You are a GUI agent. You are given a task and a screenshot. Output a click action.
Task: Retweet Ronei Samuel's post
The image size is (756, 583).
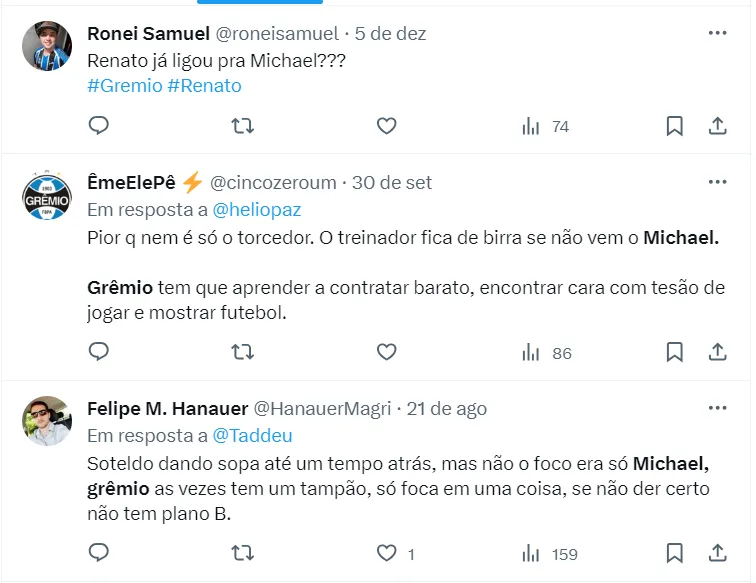click(242, 126)
